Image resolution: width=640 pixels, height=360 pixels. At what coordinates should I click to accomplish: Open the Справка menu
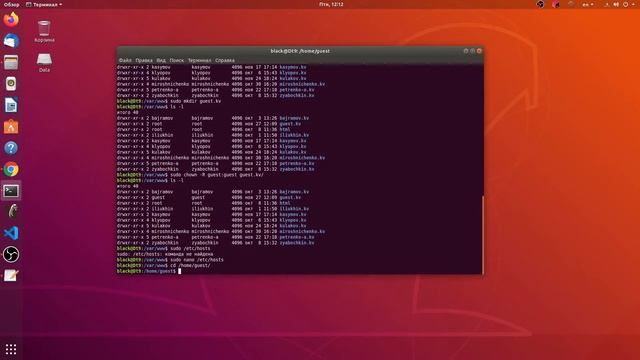(x=225, y=60)
